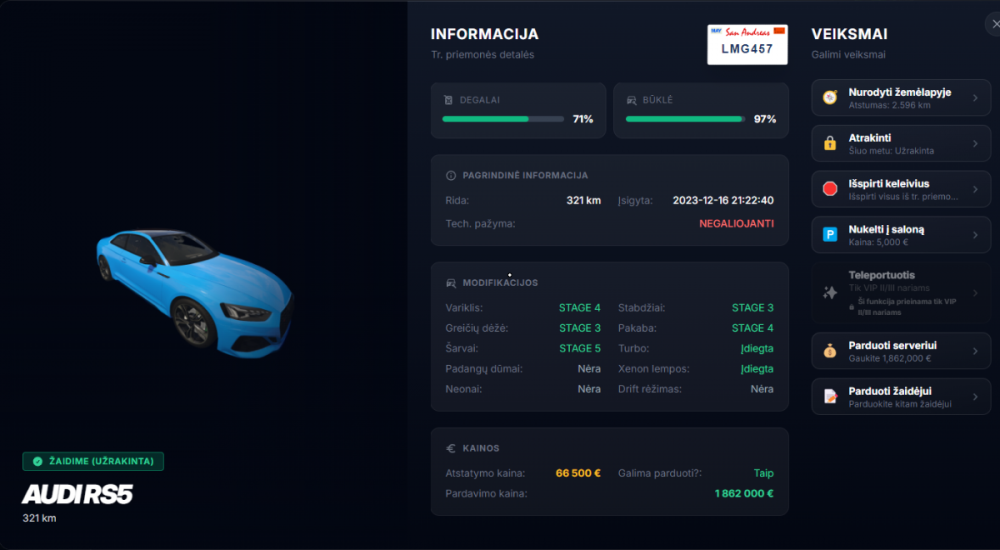Click the San Andreas LMG457 license plate
Image resolution: width=1000 pixels, height=550 pixels.
coord(747,45)
